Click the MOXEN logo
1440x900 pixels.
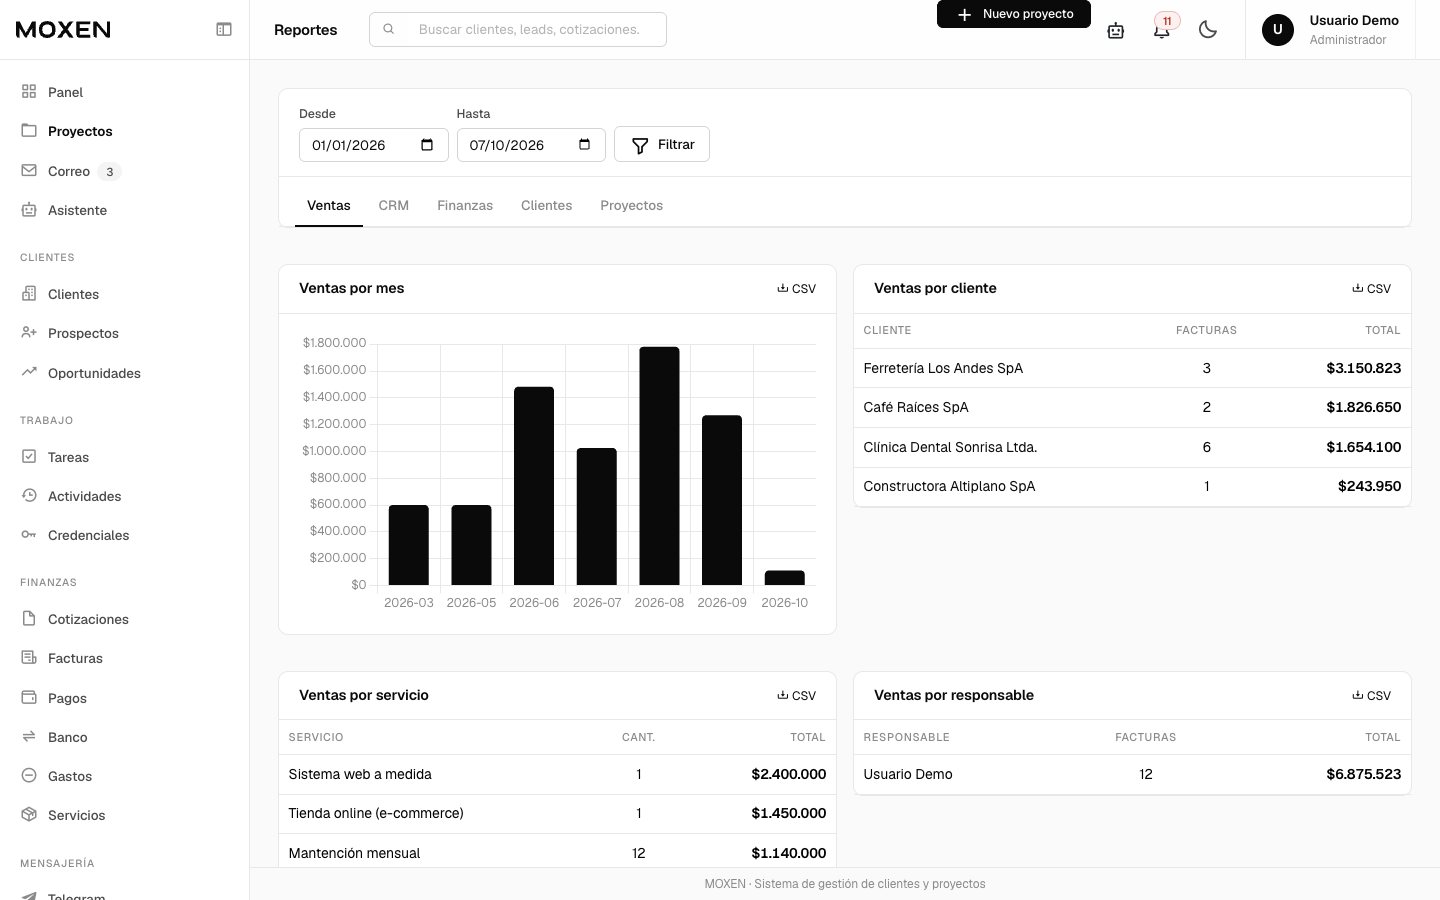click(63, 29)
